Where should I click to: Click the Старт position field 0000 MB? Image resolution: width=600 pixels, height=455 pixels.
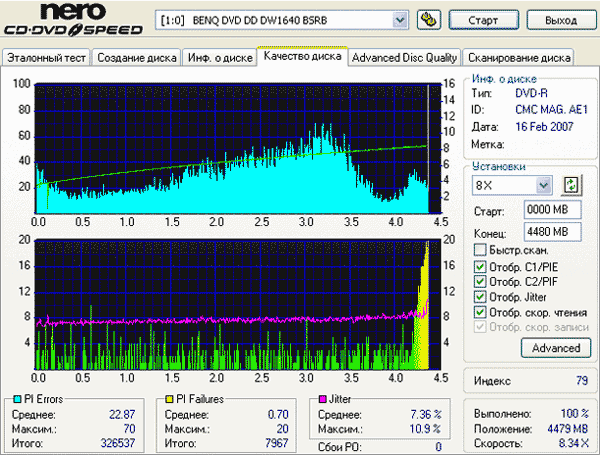(553, 210)
